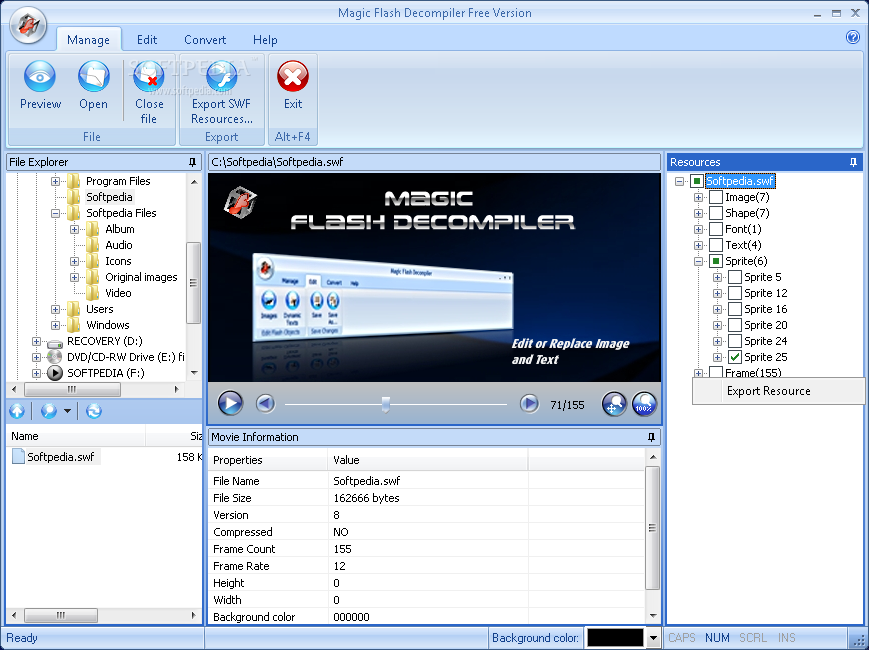Click the Value column header
Image resolution: width=869 pixels, height=650 pixels.
pyautogui.click(x=427, y=460)
